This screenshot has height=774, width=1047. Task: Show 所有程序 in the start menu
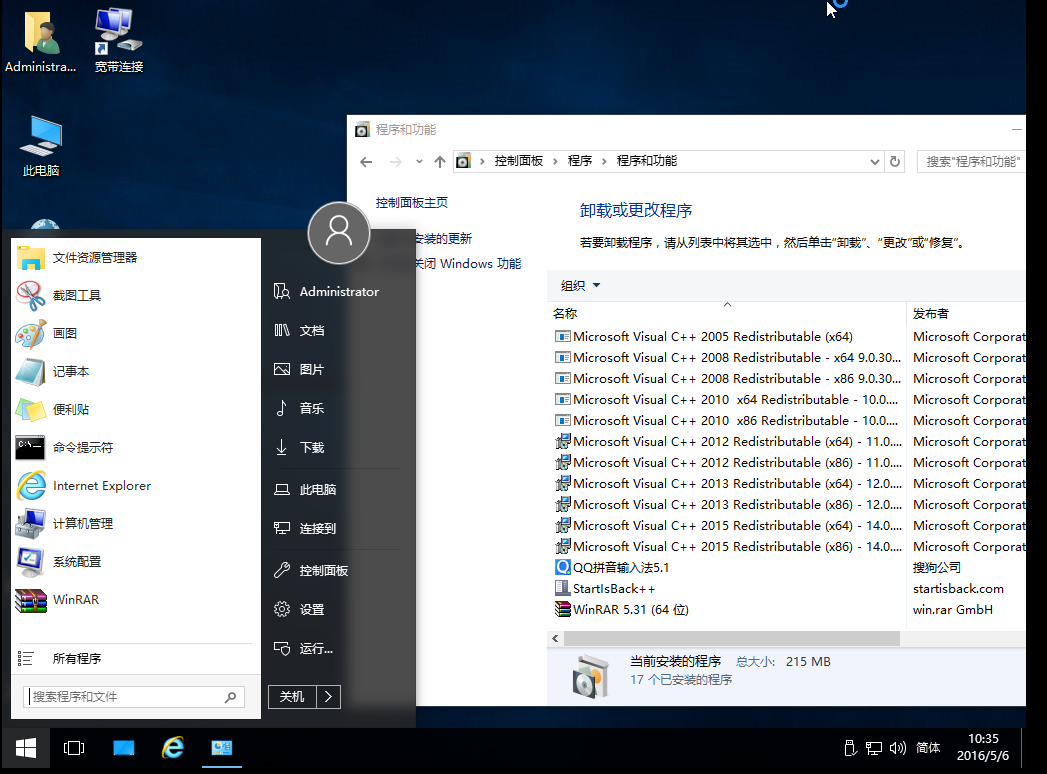tap(136, 658)
